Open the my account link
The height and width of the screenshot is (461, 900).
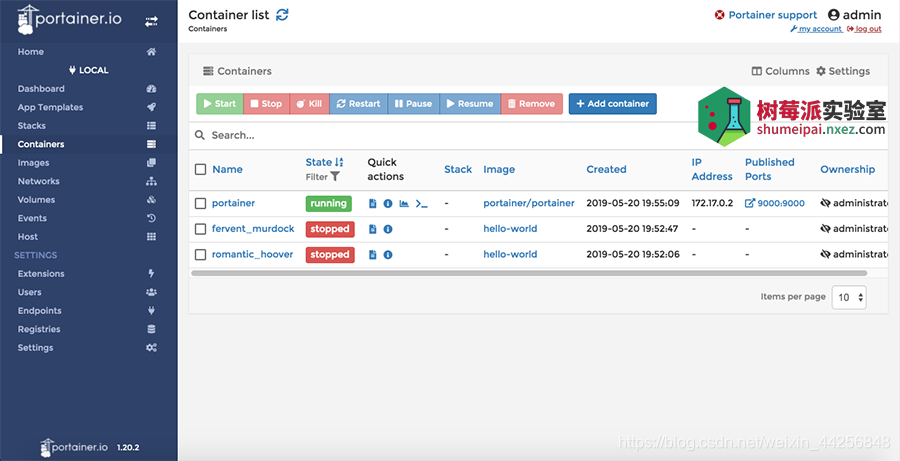[x=816, y=29]
